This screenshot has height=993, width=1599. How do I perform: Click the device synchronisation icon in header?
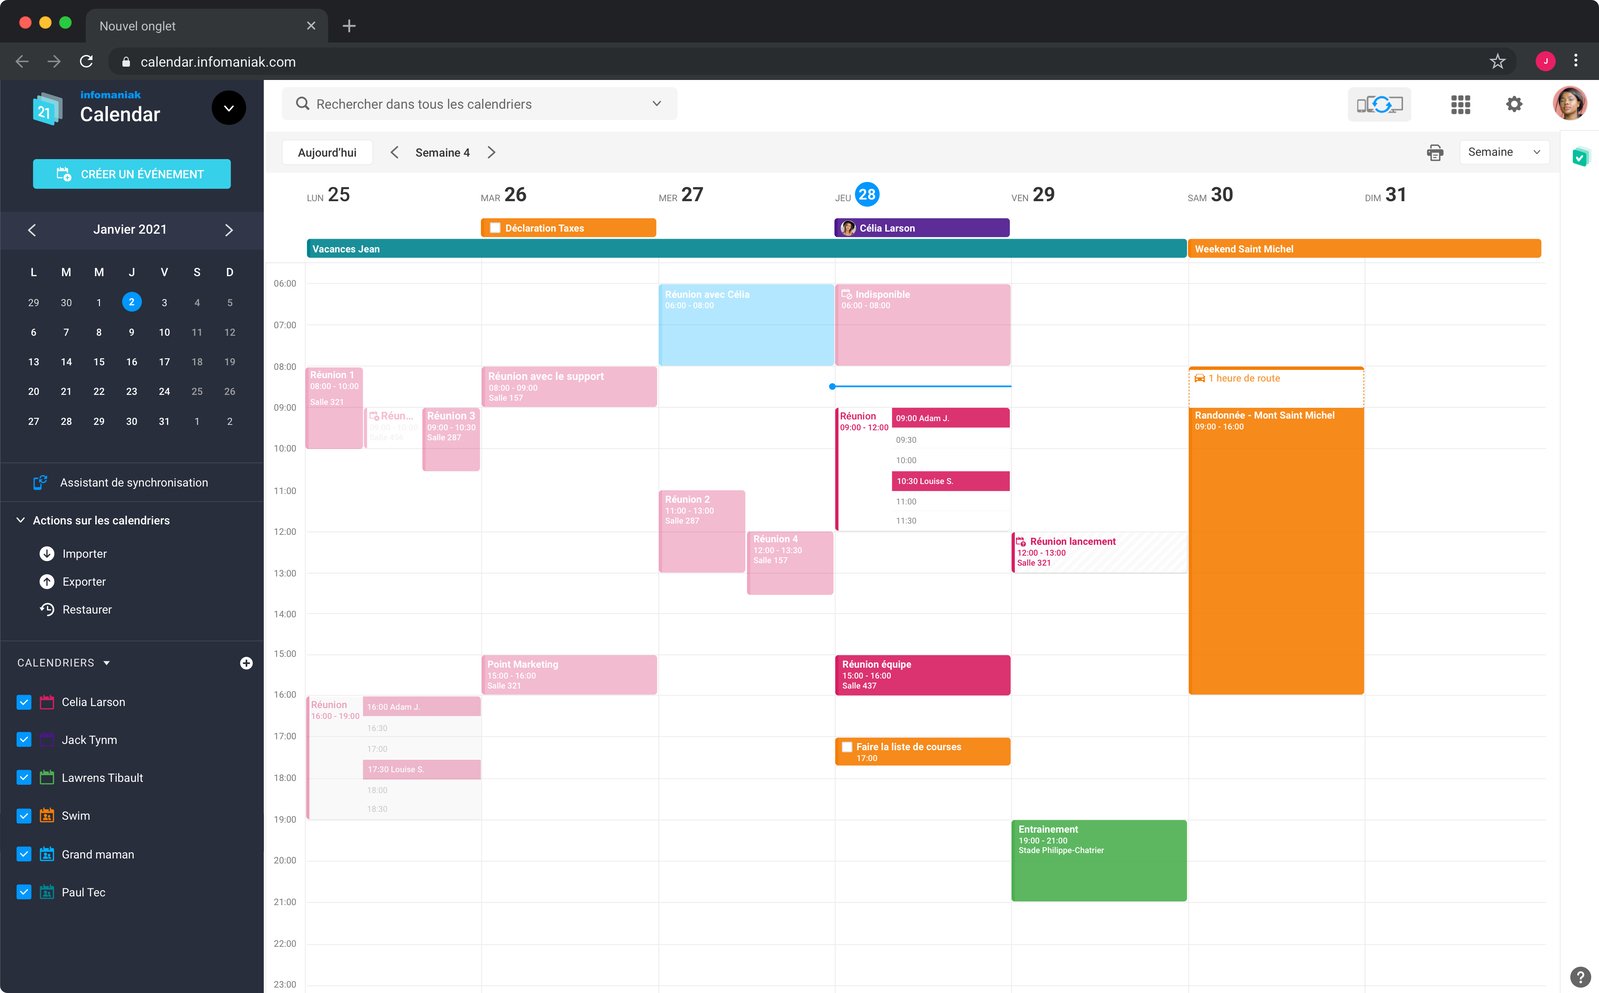(x=1379, y=104)
